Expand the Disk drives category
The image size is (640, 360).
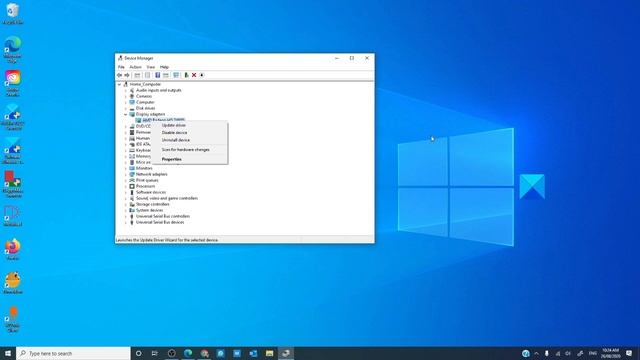(x=126, y=108)
